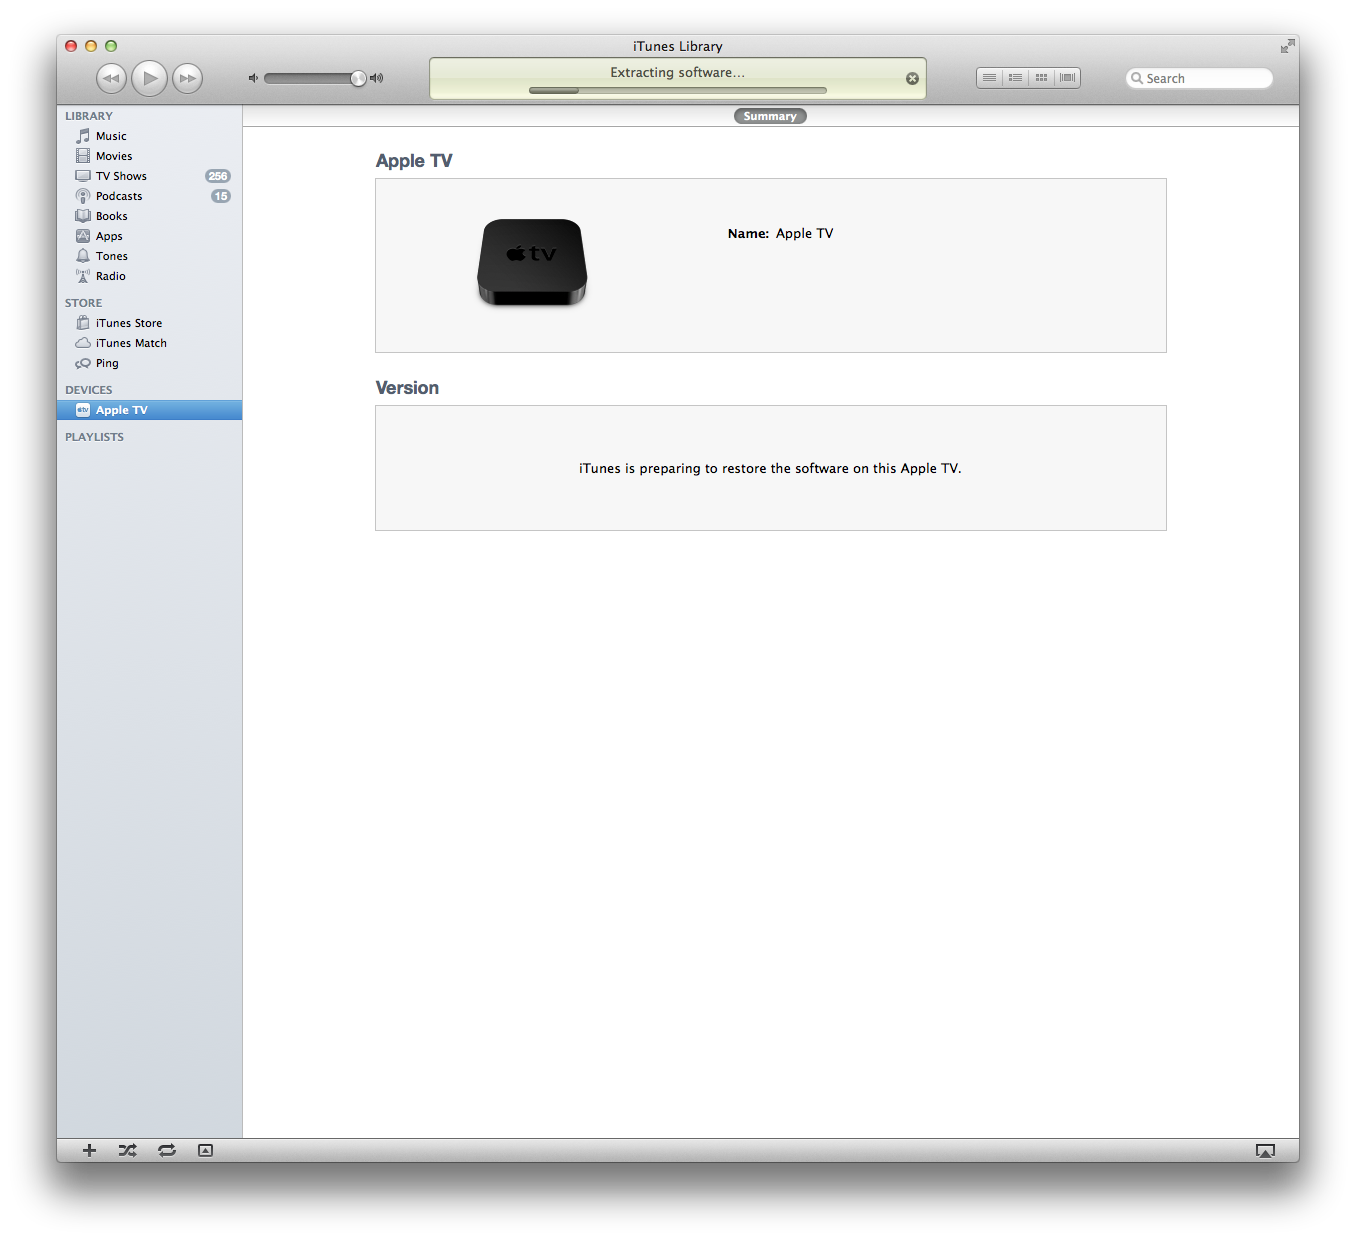The height and width of the screenshot is (1241, 1356).
Task: Toggle shuffle mode
Action: coord(127,1150)
